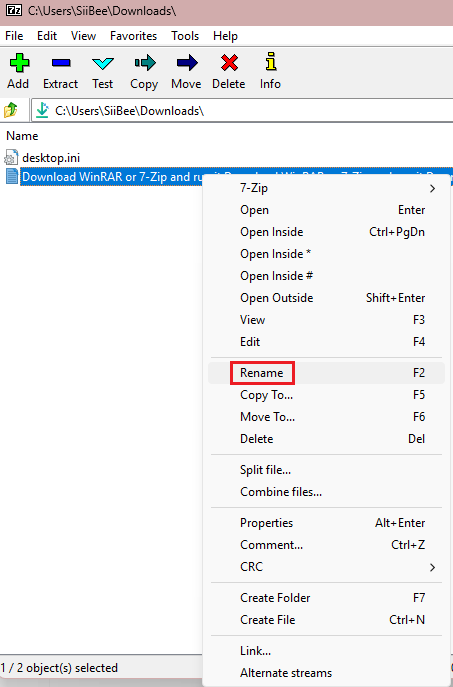Click the Move arrow icon
This screenshot has height=687, width=453.
[x=187, y=63]
